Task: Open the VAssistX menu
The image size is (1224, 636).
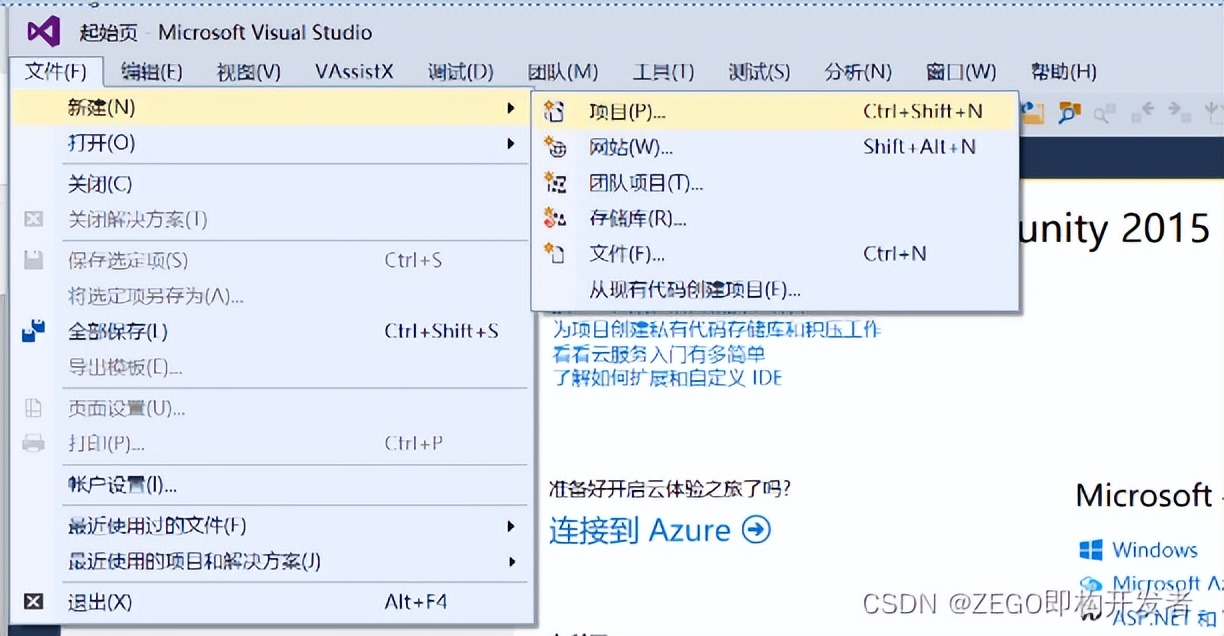Action: (355, 72)
